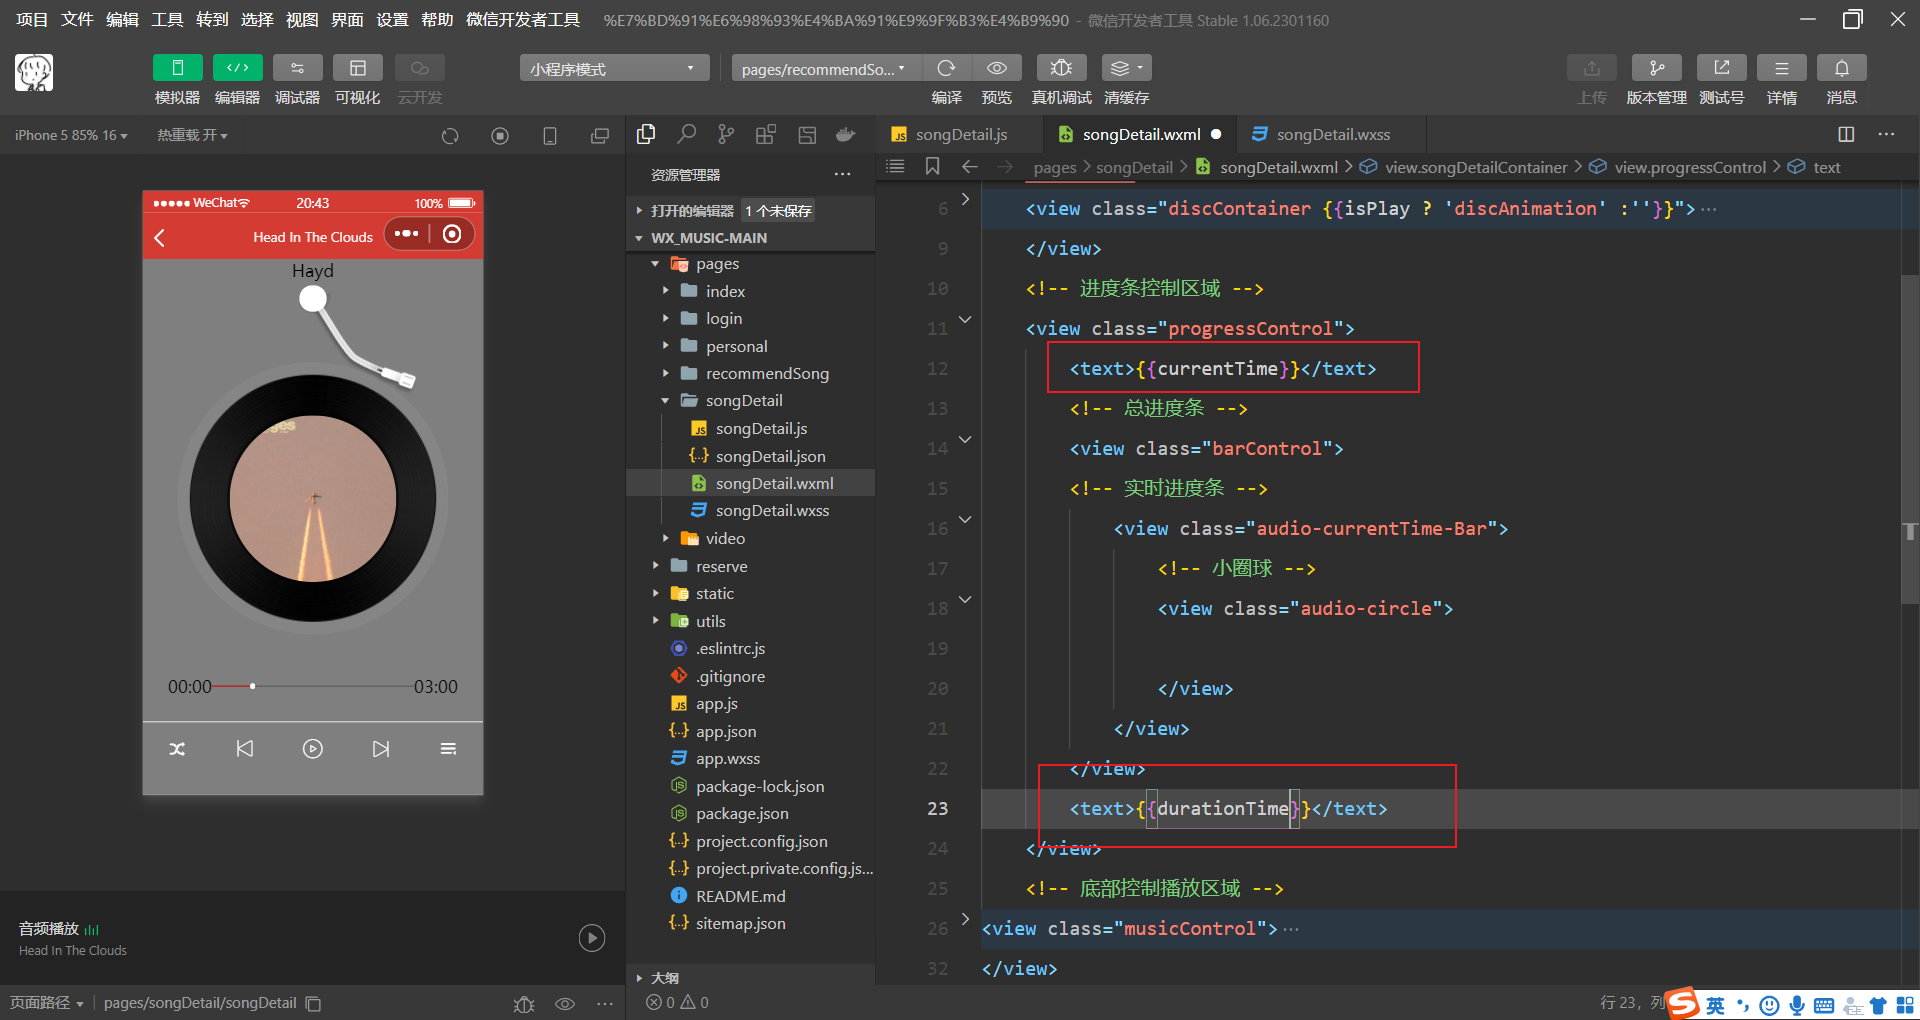Collapse the songDetail folder

[744, 400]
